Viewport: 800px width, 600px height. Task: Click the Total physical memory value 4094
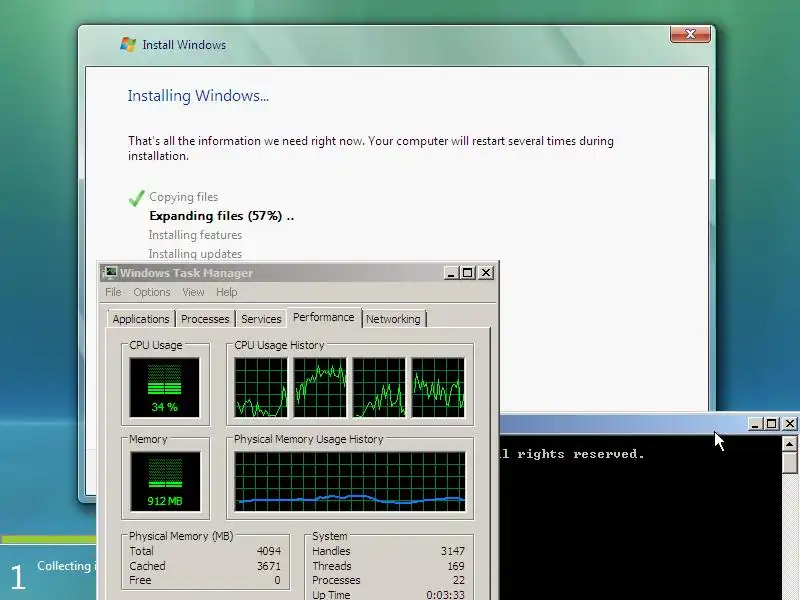tap(269, 551)
